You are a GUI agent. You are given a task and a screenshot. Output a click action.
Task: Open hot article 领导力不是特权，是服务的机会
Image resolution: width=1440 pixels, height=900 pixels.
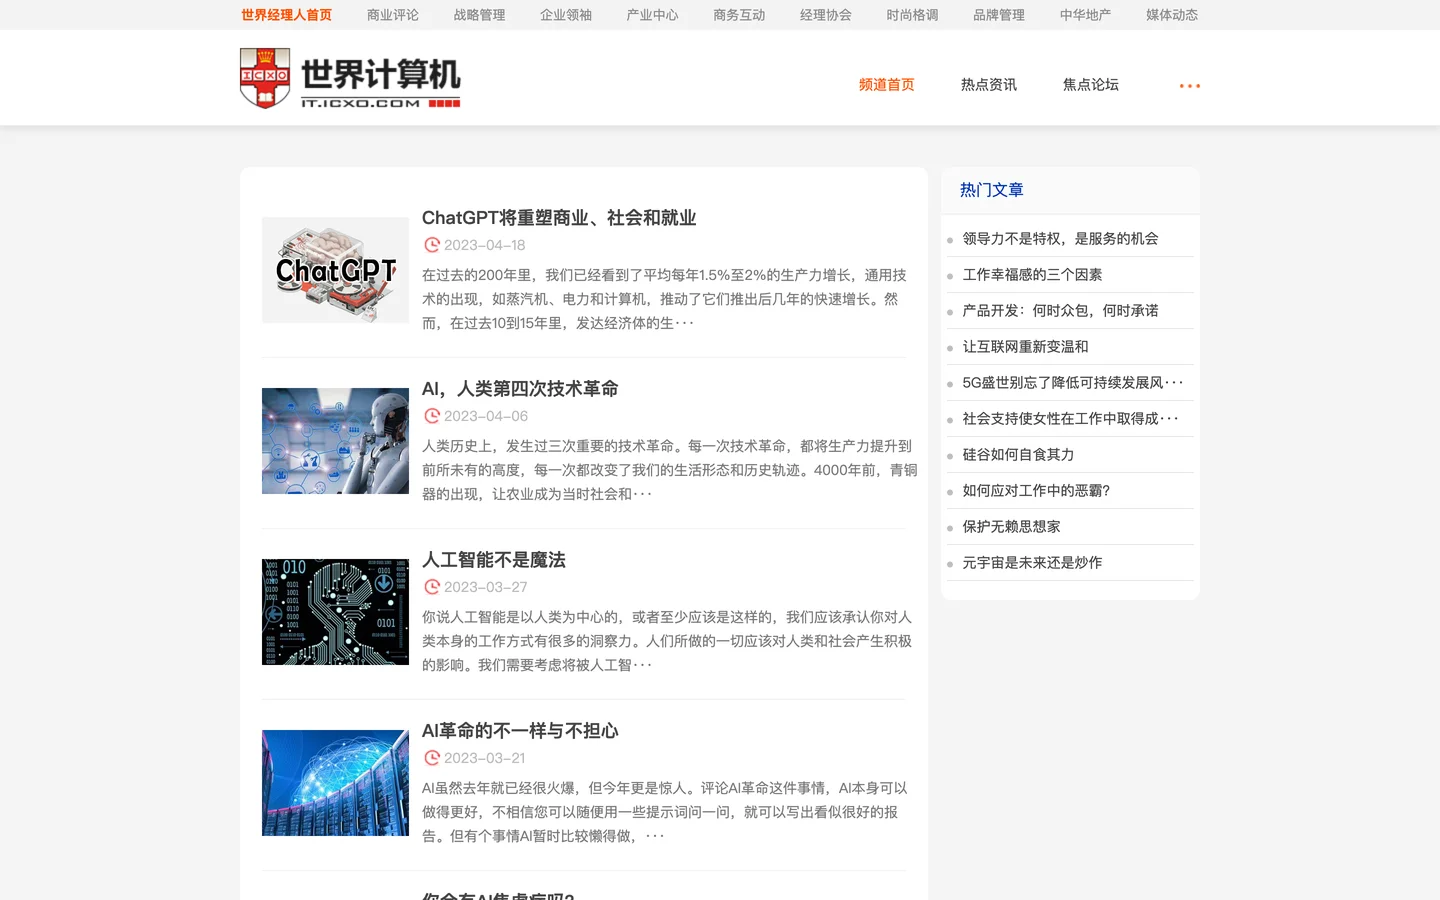[x=1060, y=239]
